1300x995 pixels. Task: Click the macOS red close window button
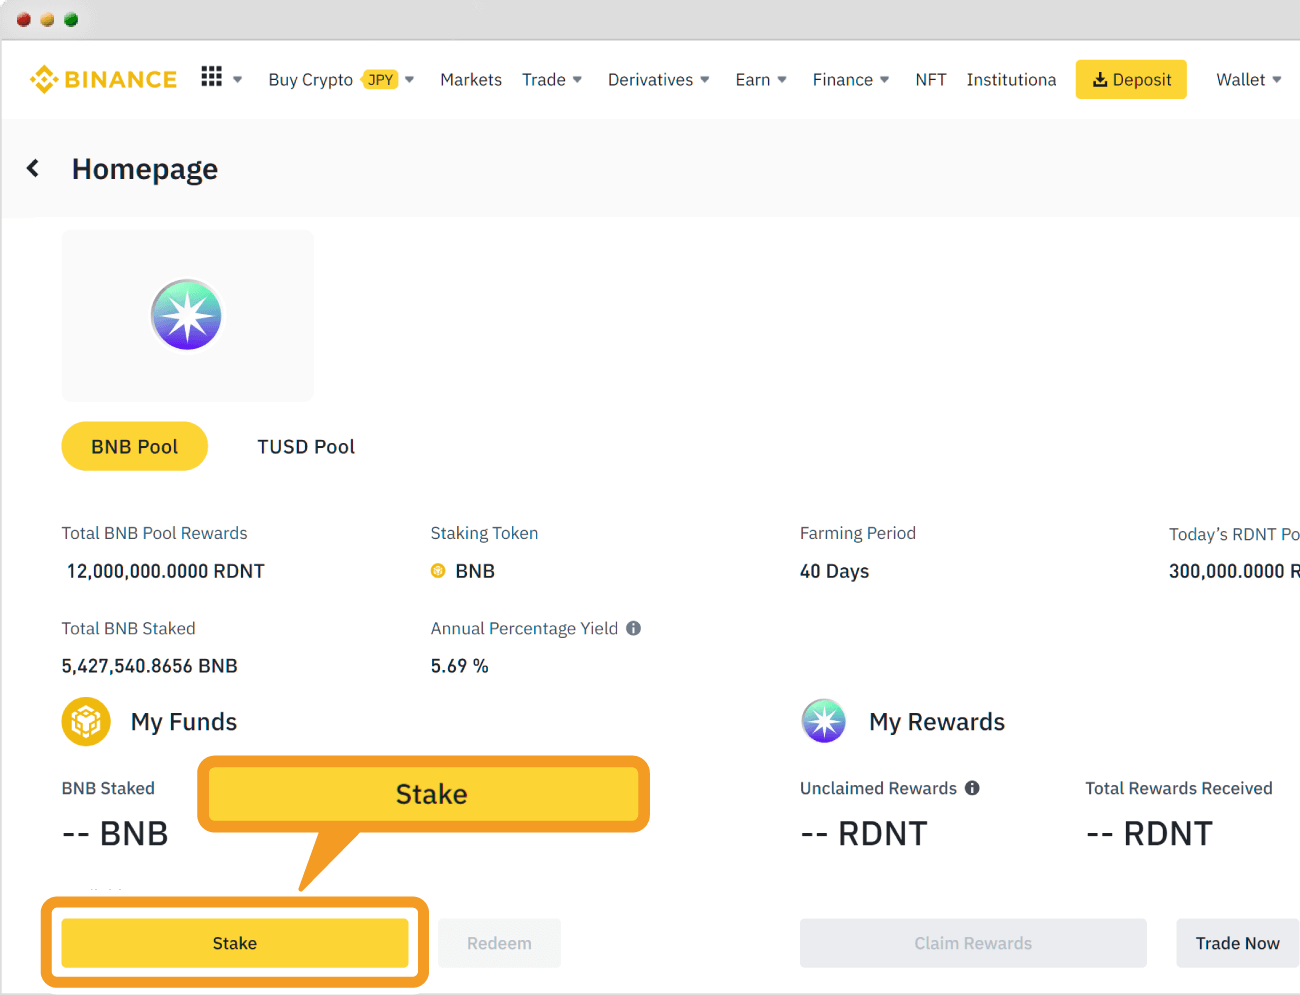(24, 19)
